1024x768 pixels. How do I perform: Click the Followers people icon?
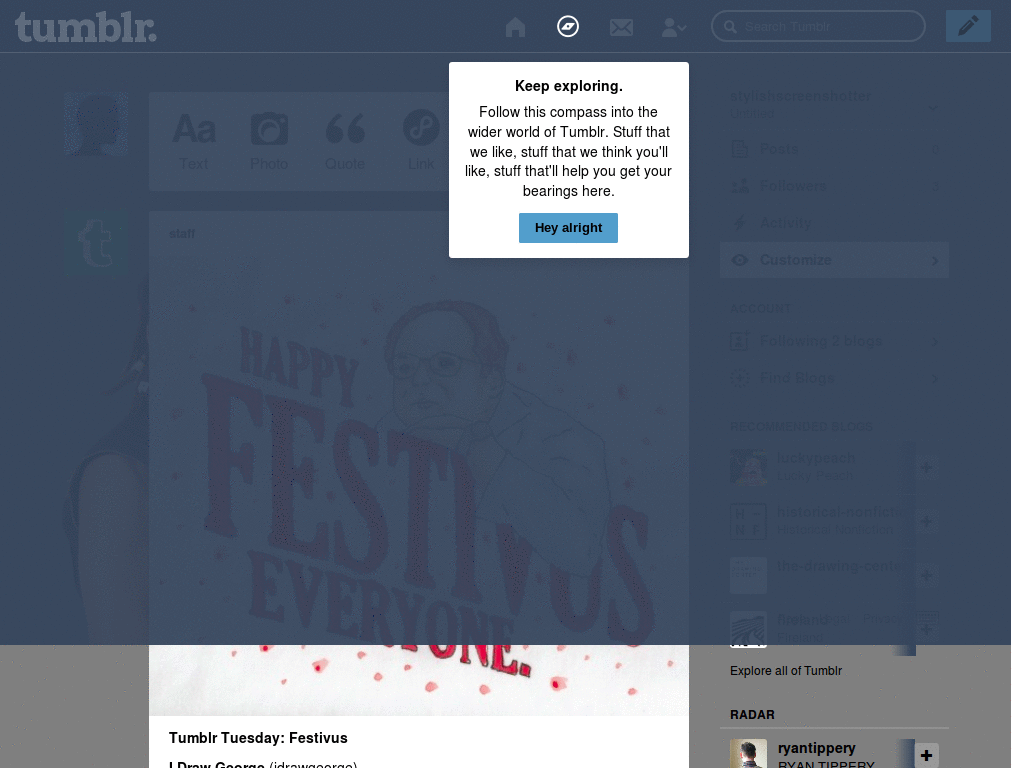(x=740, y=186)
